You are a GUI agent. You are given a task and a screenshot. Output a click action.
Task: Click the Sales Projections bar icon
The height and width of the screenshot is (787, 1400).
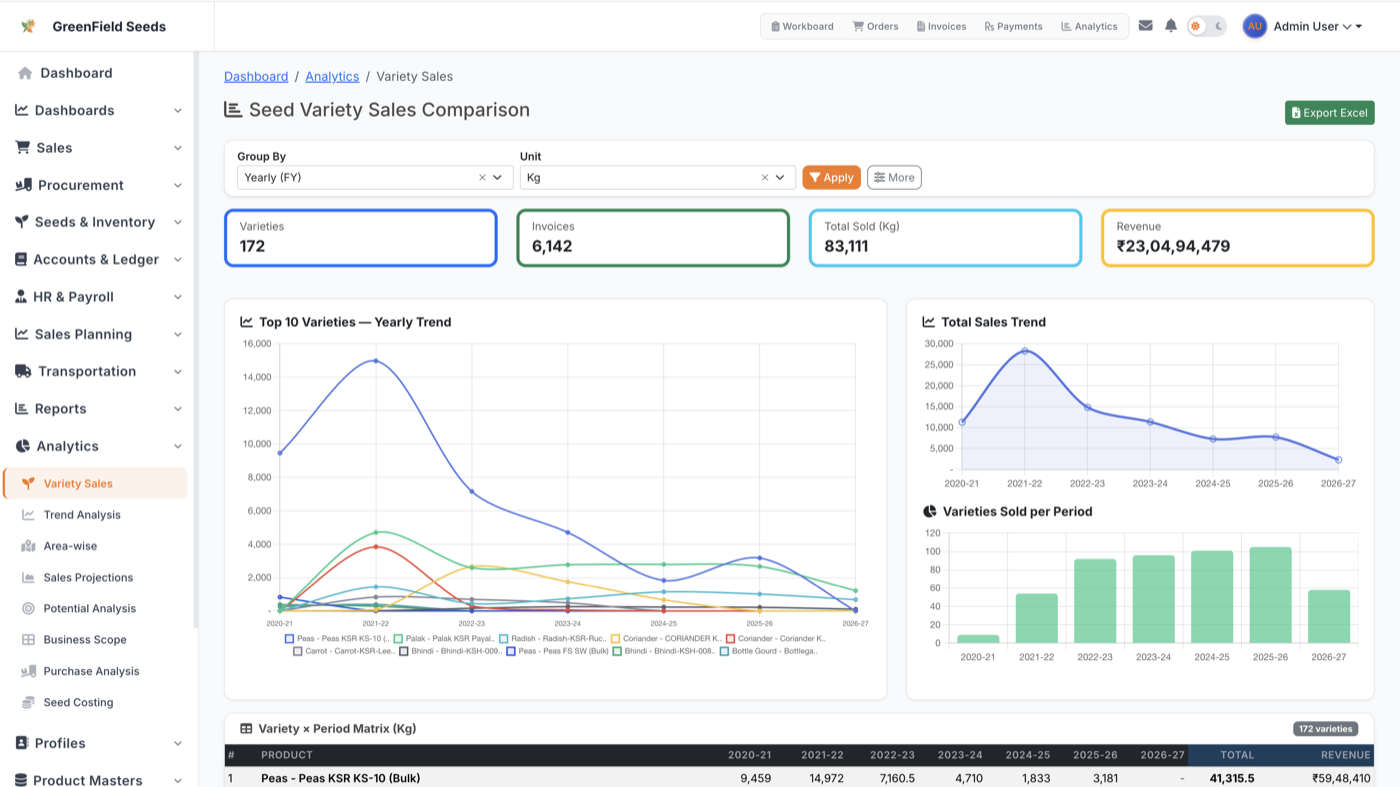coord(28,577)
